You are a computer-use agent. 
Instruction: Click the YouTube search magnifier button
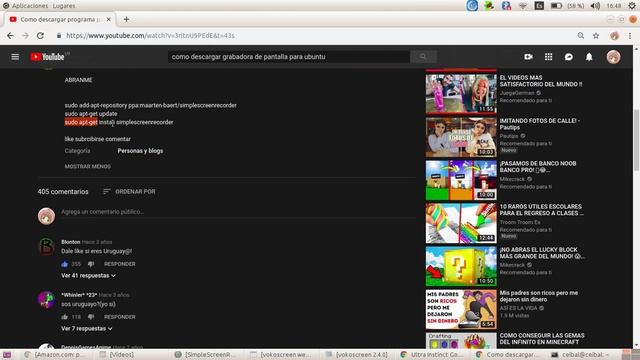[423, 57]
